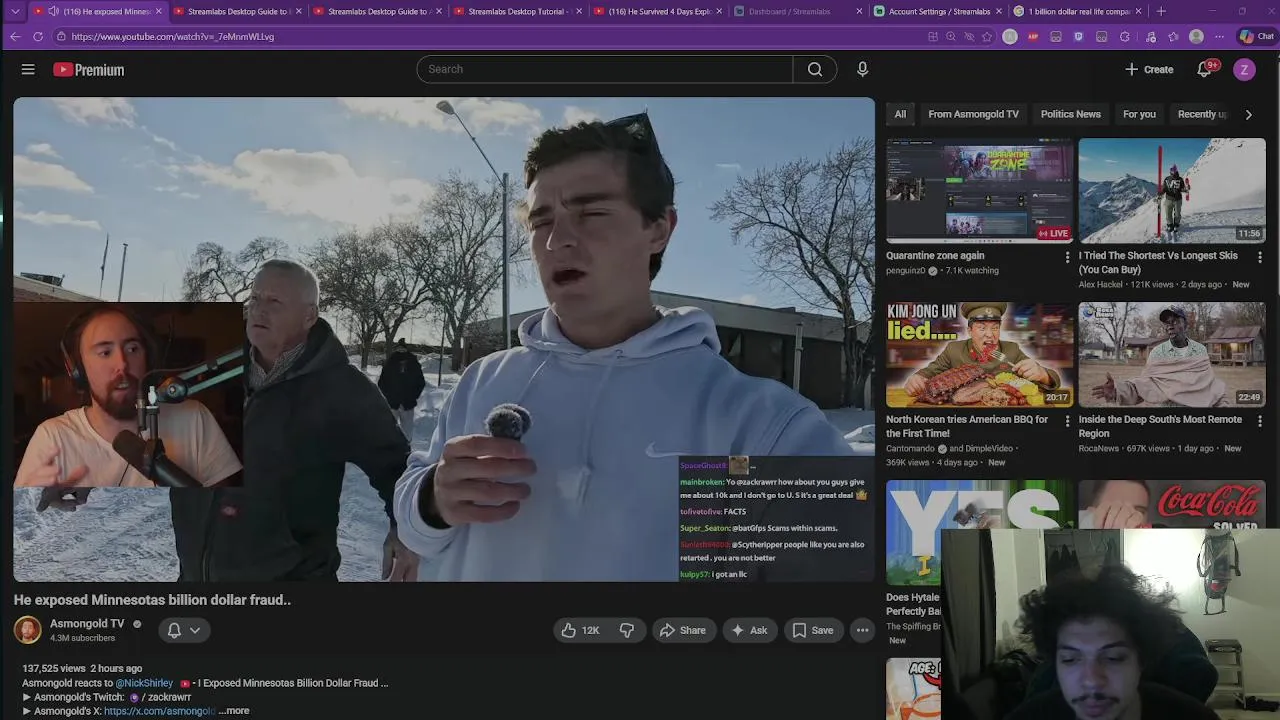Reload the page with refresh icon
The width and height of the screenshot is (1280, 720).
point(38,36)
